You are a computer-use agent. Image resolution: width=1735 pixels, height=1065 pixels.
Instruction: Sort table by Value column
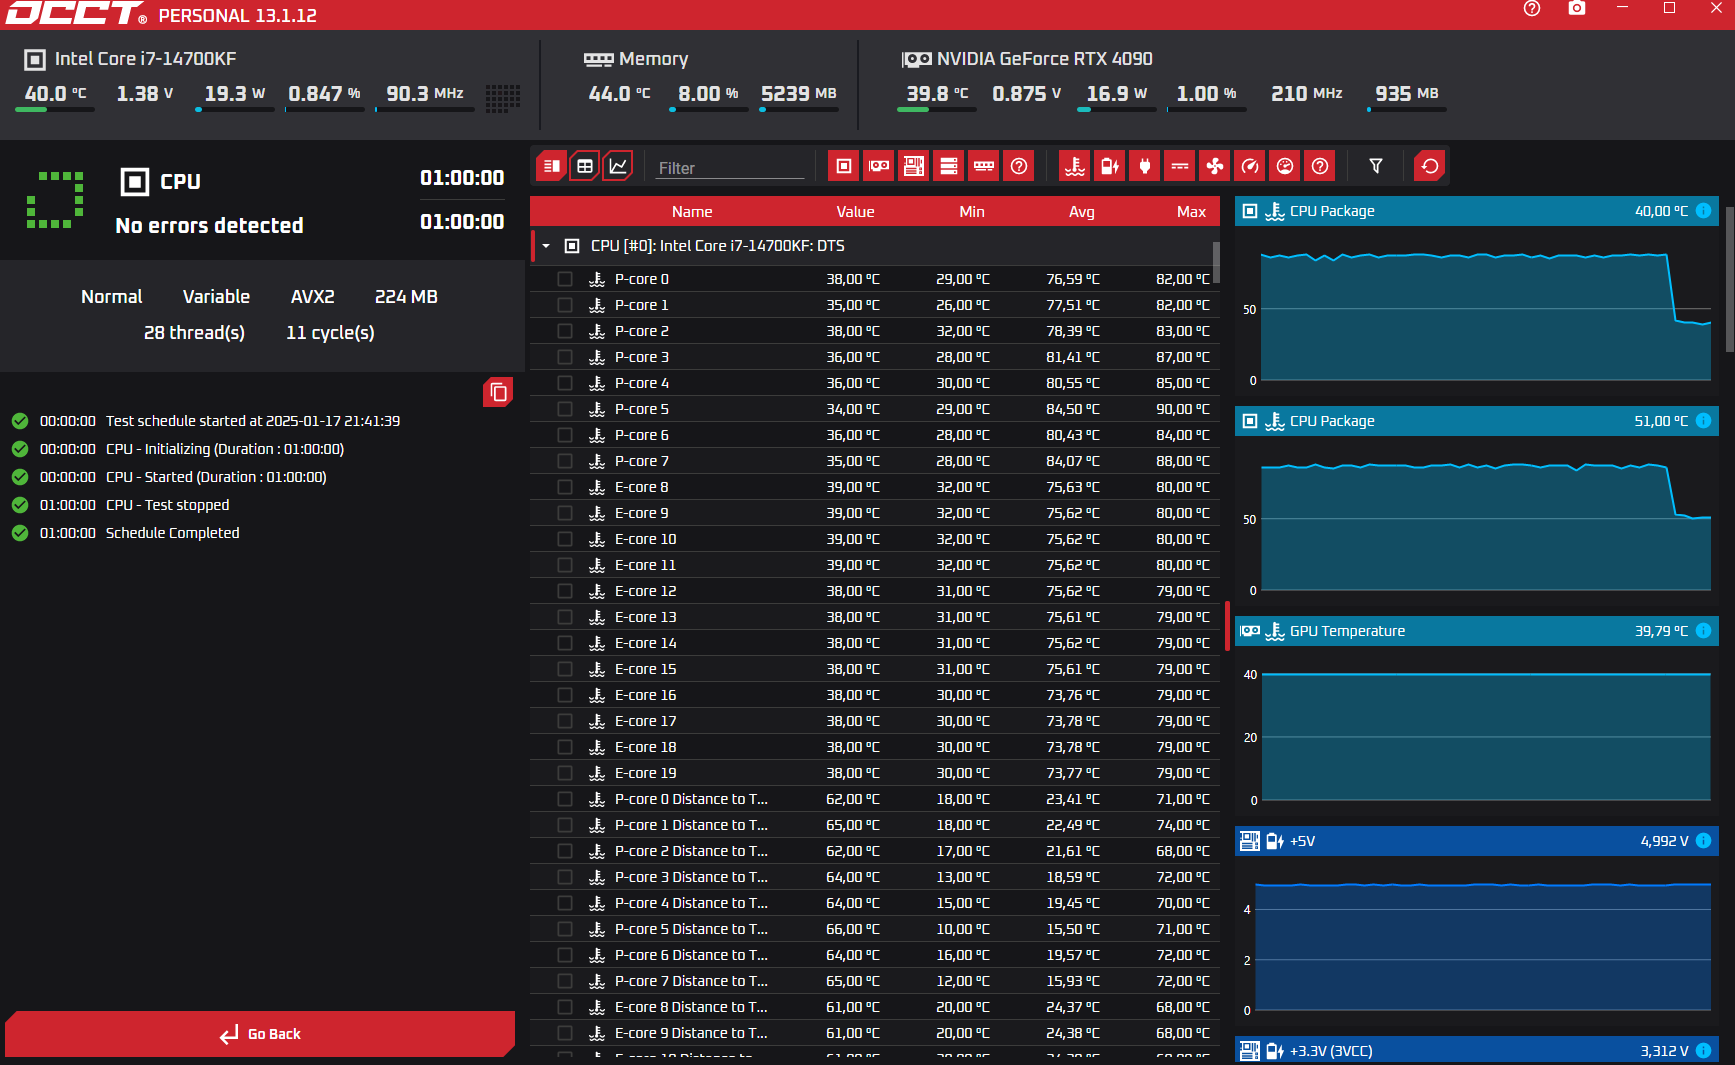coord(855,212)
